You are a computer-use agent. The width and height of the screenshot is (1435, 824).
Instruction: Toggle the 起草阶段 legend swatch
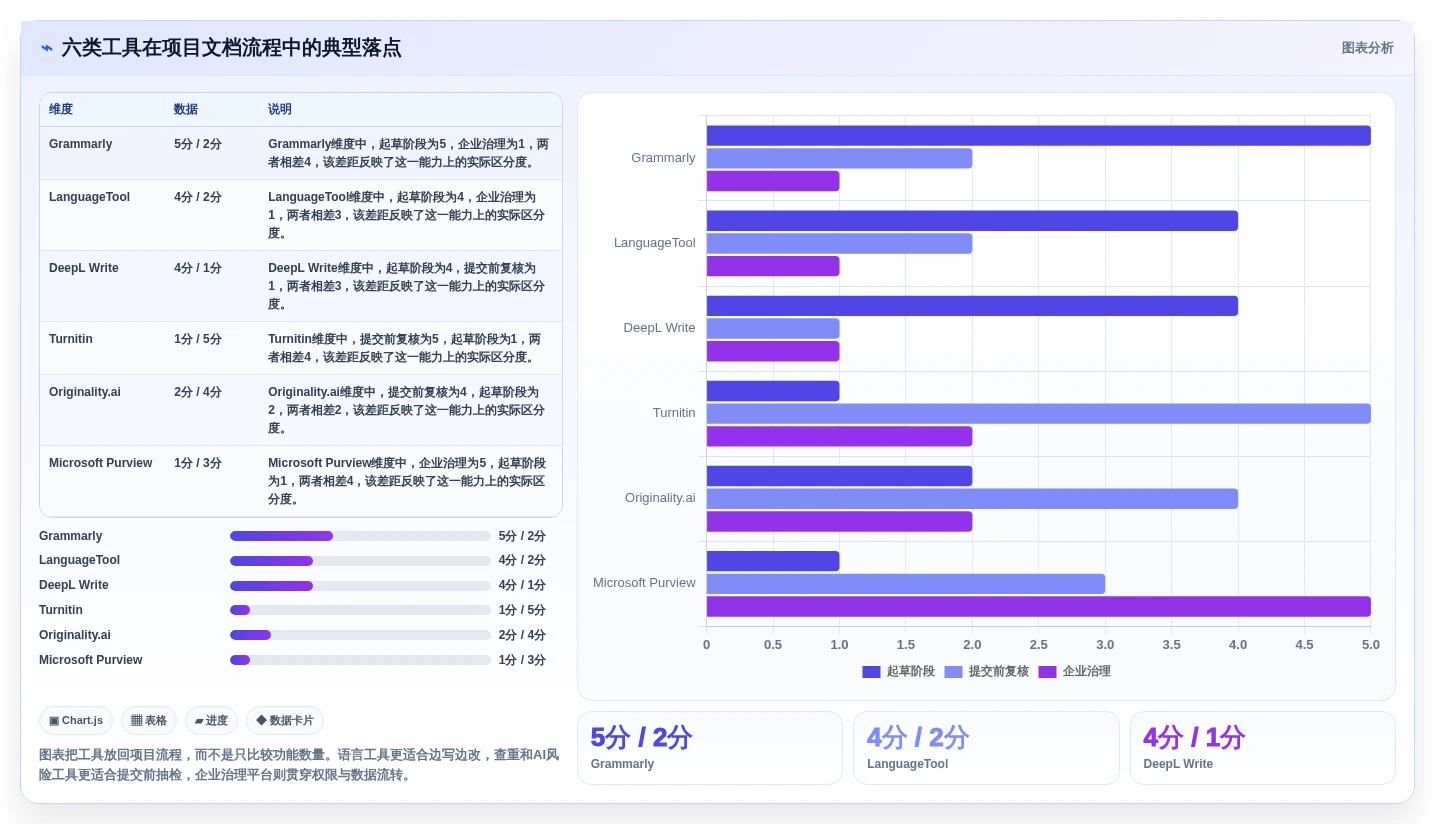871,672
